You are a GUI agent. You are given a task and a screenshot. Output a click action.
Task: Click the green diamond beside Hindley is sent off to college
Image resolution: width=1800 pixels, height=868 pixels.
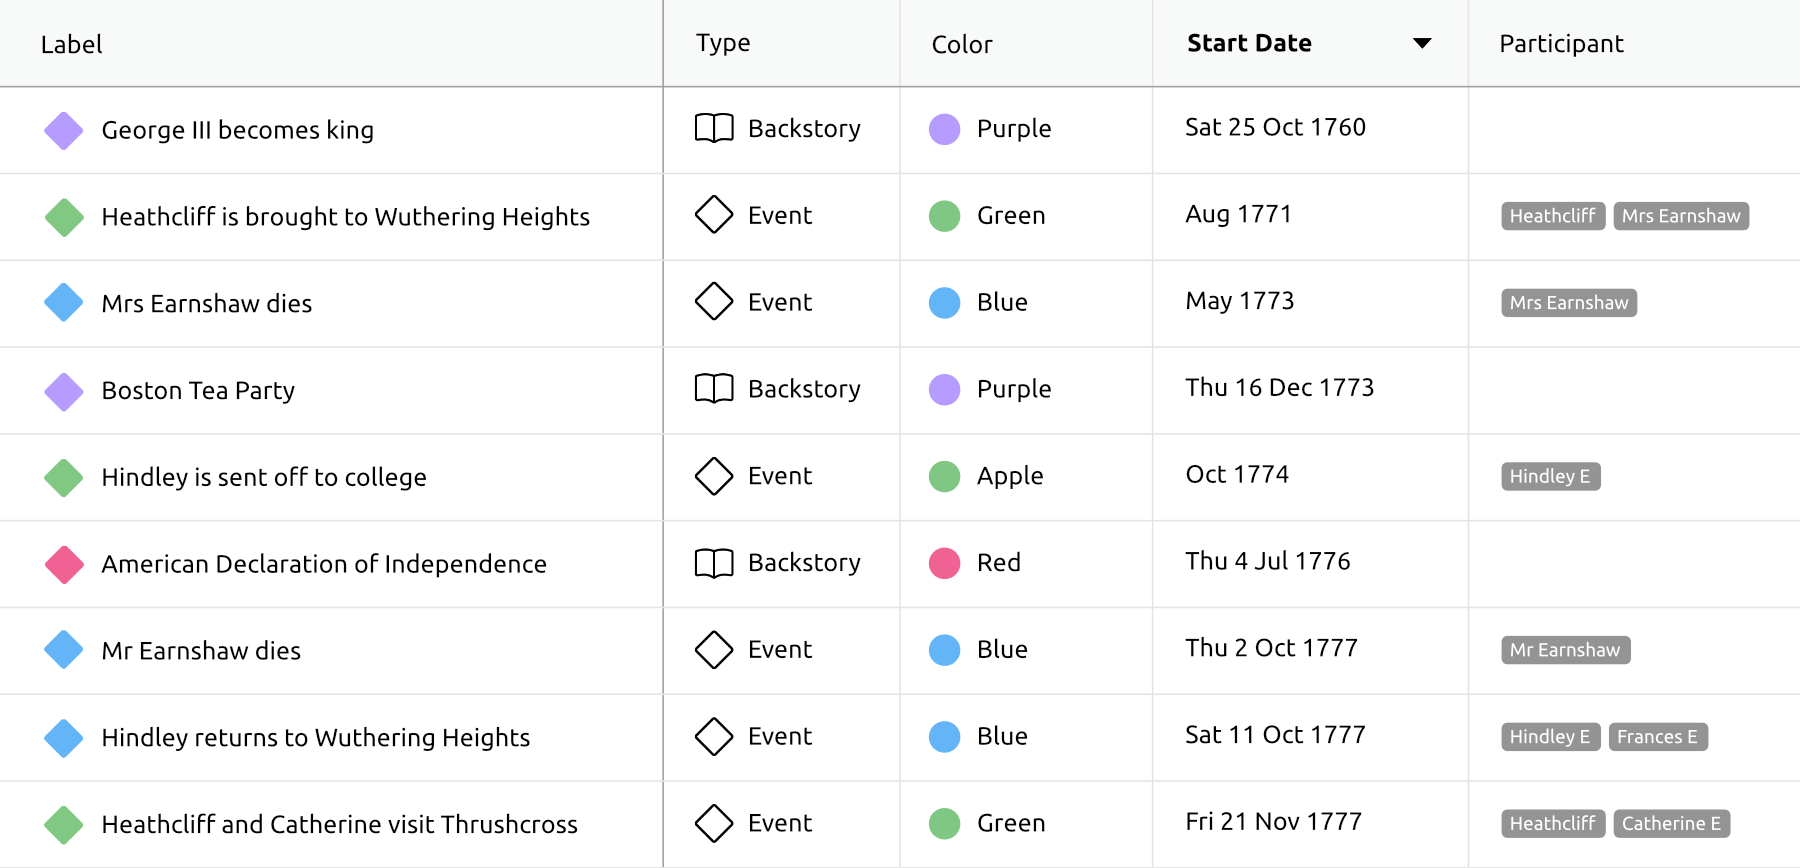[64, 478]
